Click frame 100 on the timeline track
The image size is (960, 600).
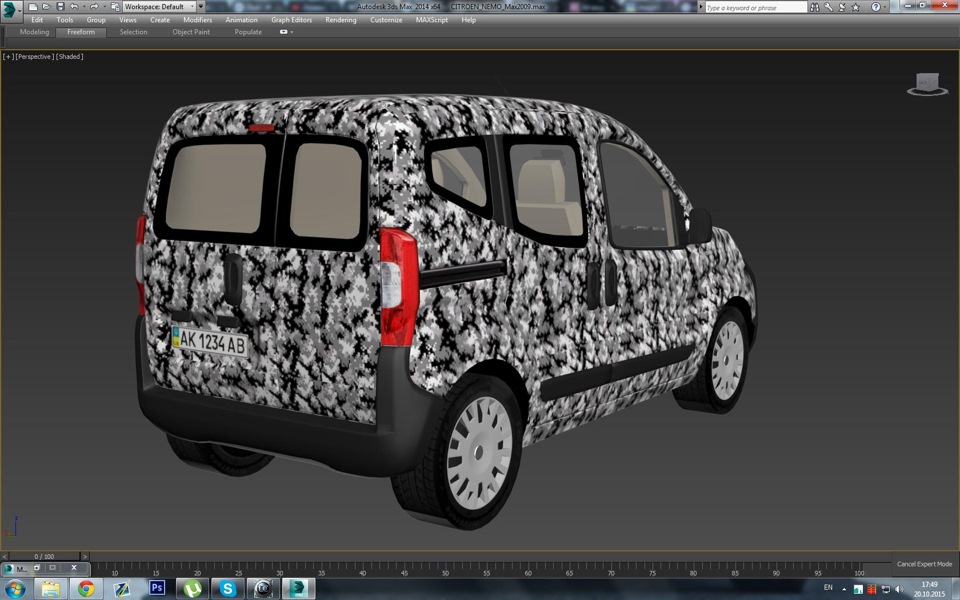(x=859, y=569)
